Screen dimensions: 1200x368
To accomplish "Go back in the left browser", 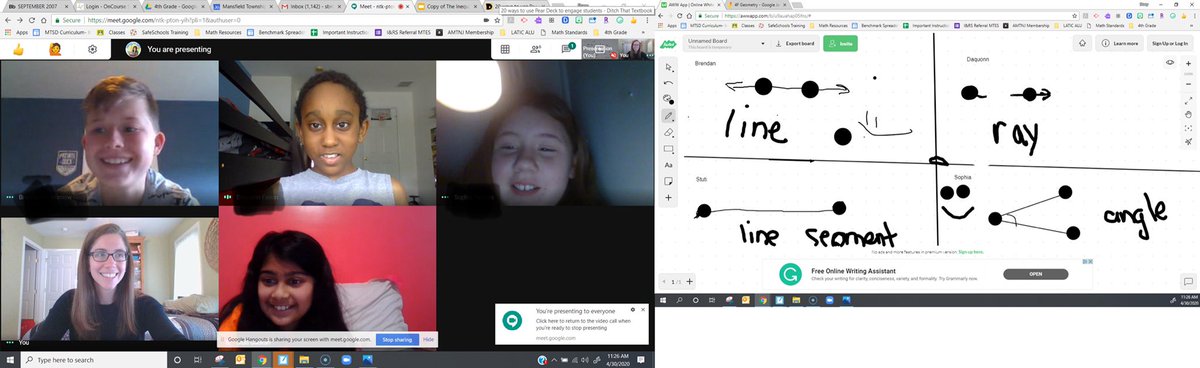I will (x=7, y=20).
